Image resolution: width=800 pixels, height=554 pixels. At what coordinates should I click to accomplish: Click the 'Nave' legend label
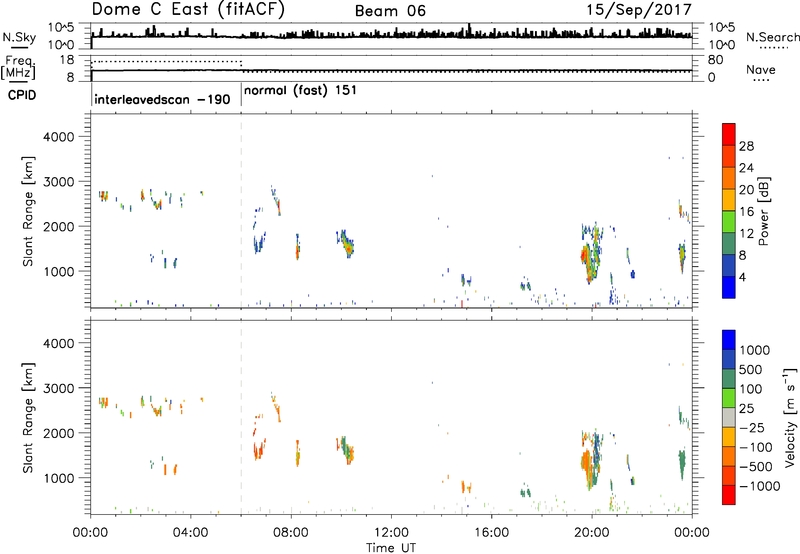[761, 70]
